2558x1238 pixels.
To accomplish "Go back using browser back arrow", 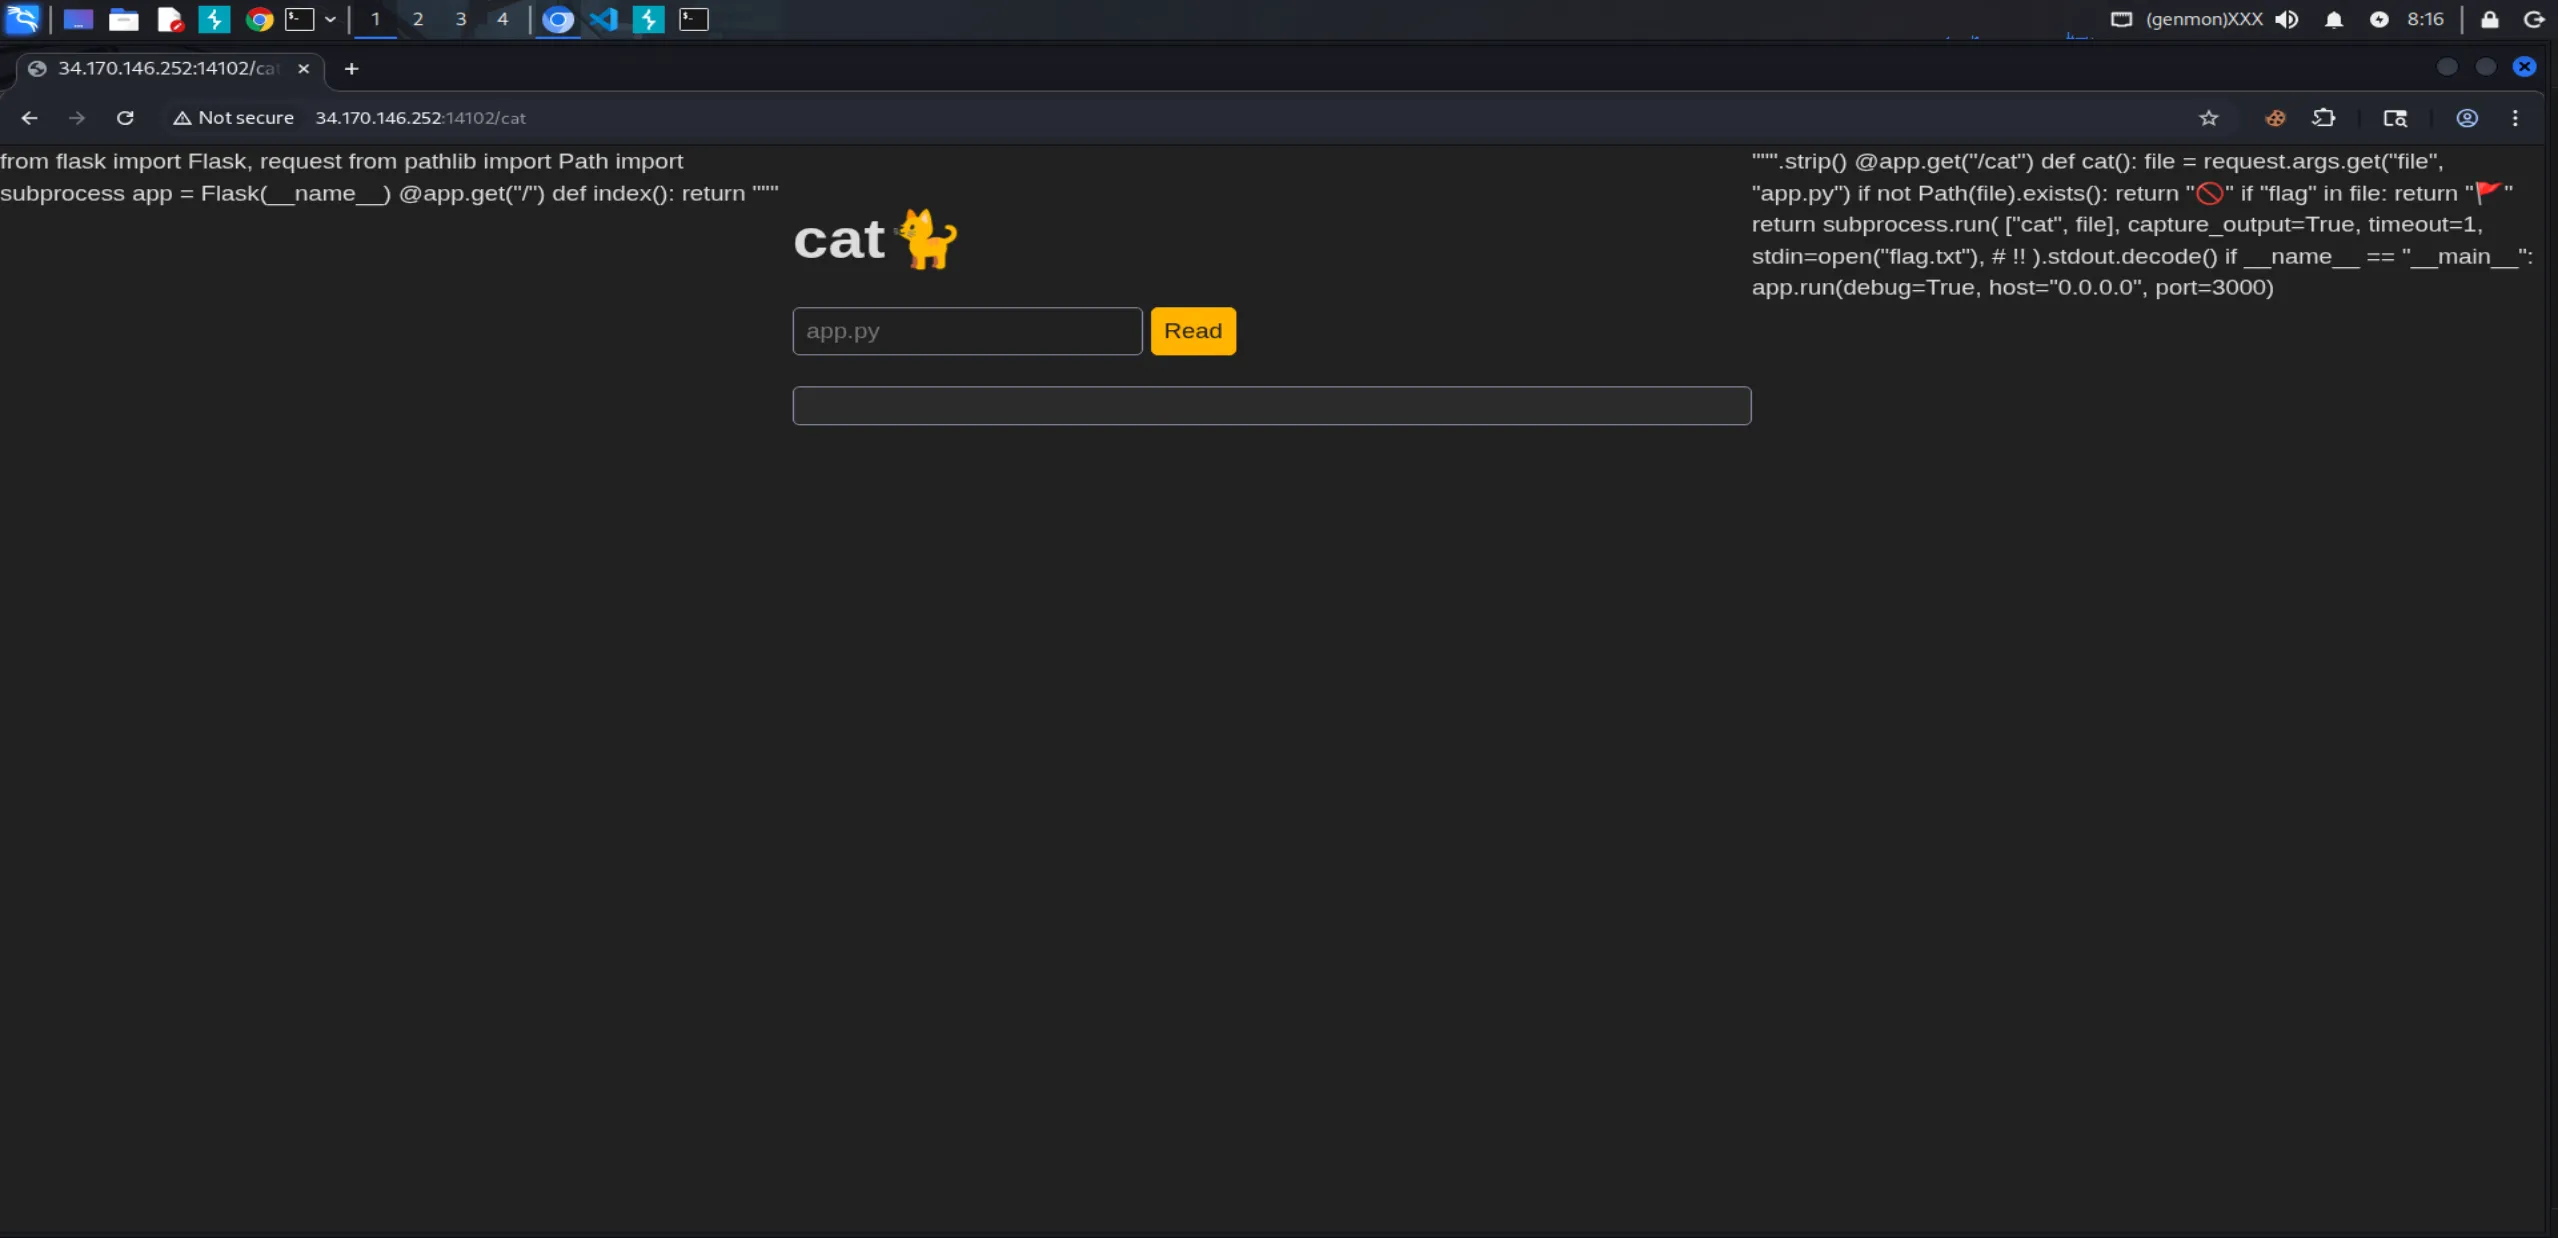I will 29,118.
